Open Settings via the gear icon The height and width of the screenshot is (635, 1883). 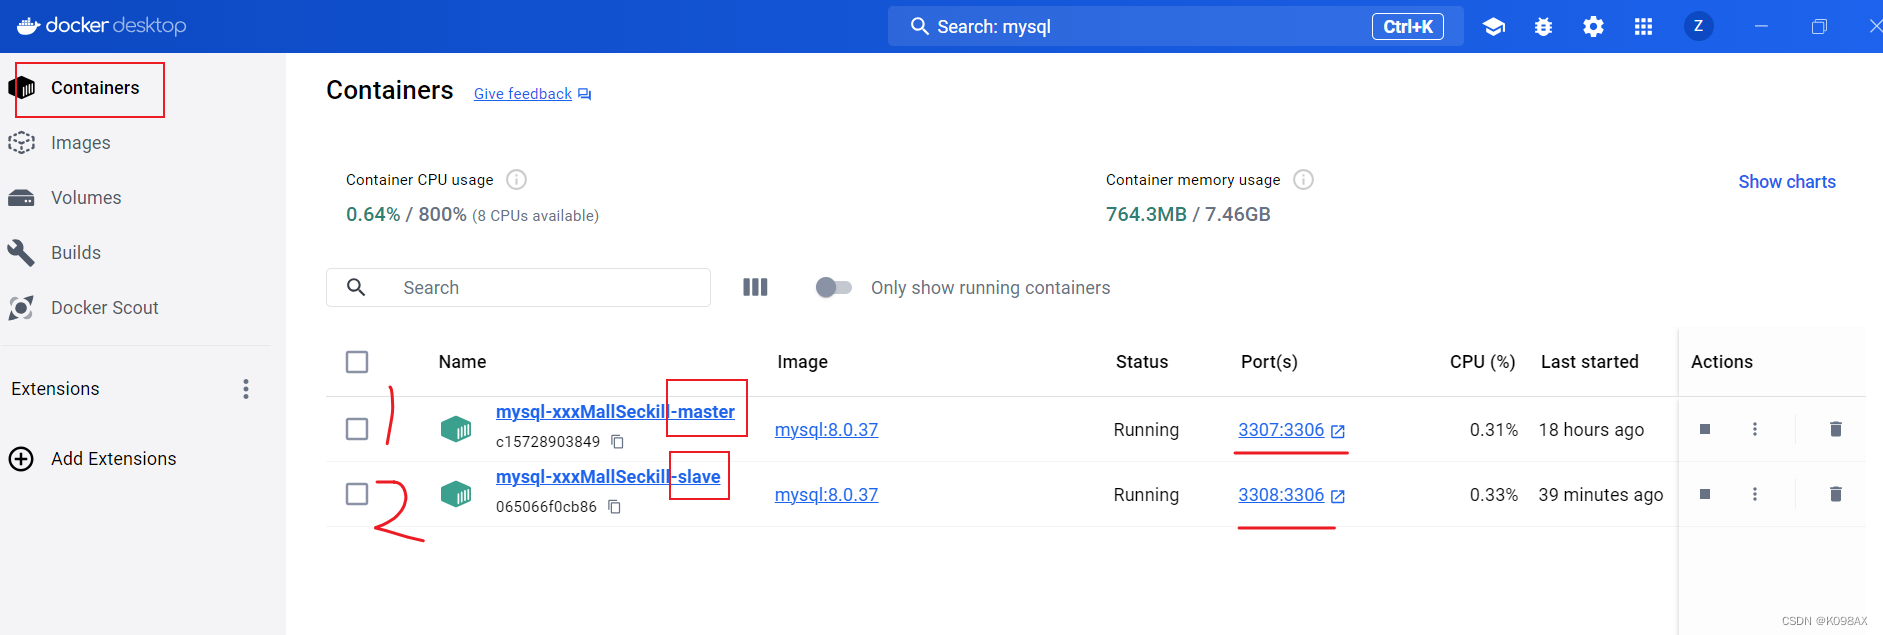(x=1593, y=27)
